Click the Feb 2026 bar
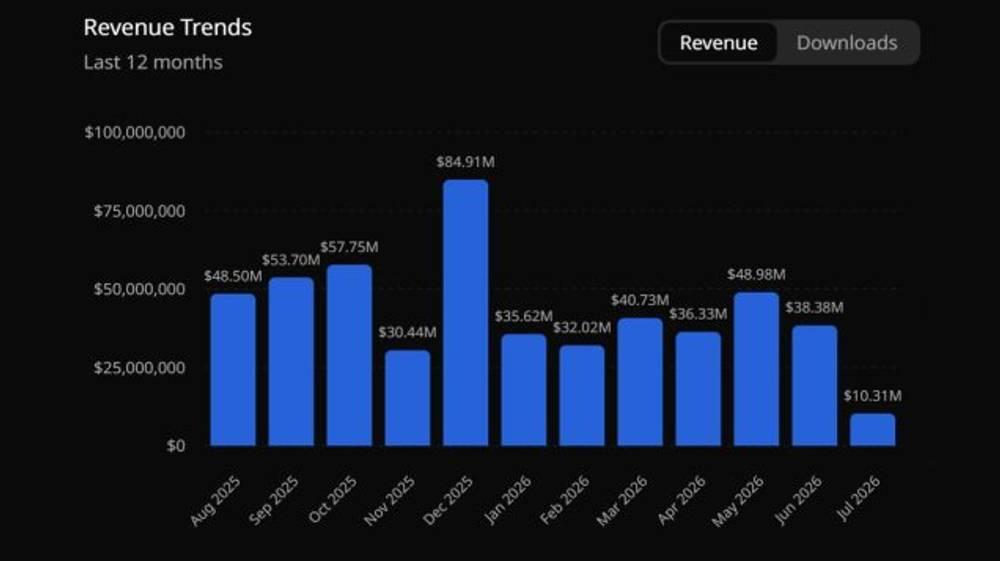Viewport: 1000px width, 561px height. click(x=582, y=396)
